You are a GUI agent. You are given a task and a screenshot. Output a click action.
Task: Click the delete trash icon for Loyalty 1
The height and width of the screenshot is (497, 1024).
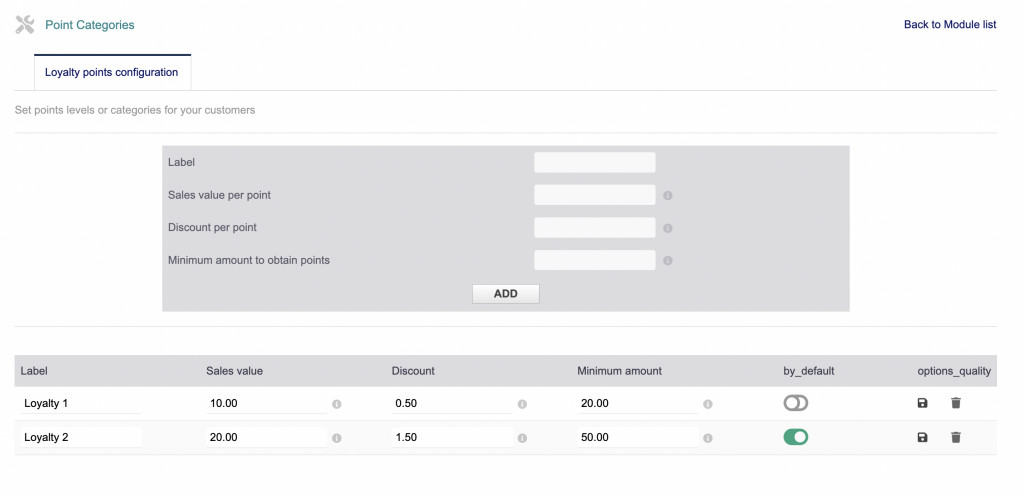click(956, 403)
